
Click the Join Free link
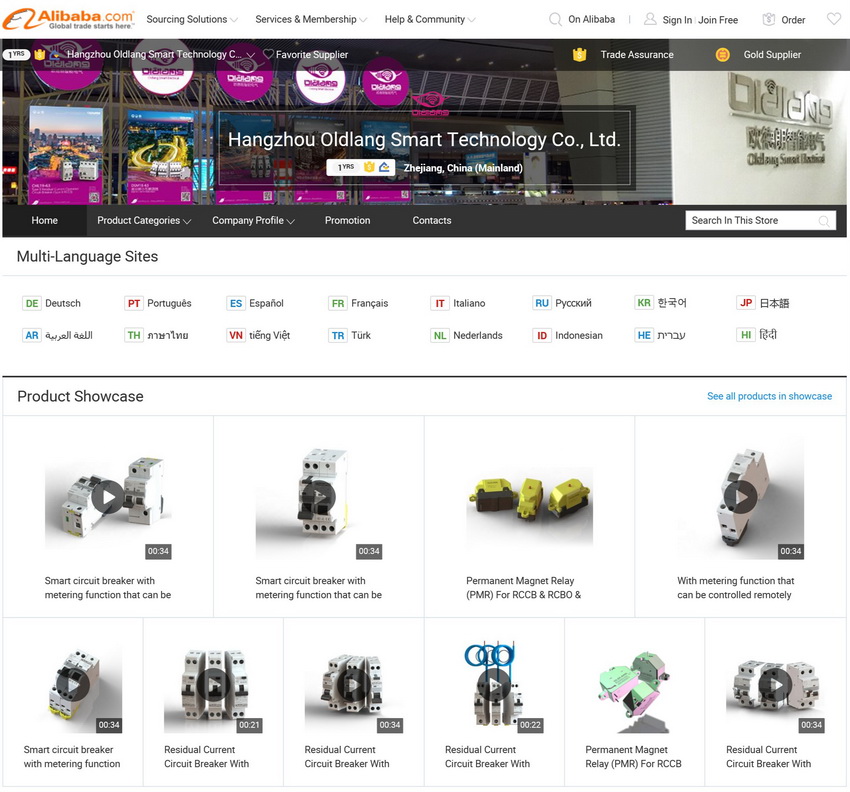[x=718, y=20]
